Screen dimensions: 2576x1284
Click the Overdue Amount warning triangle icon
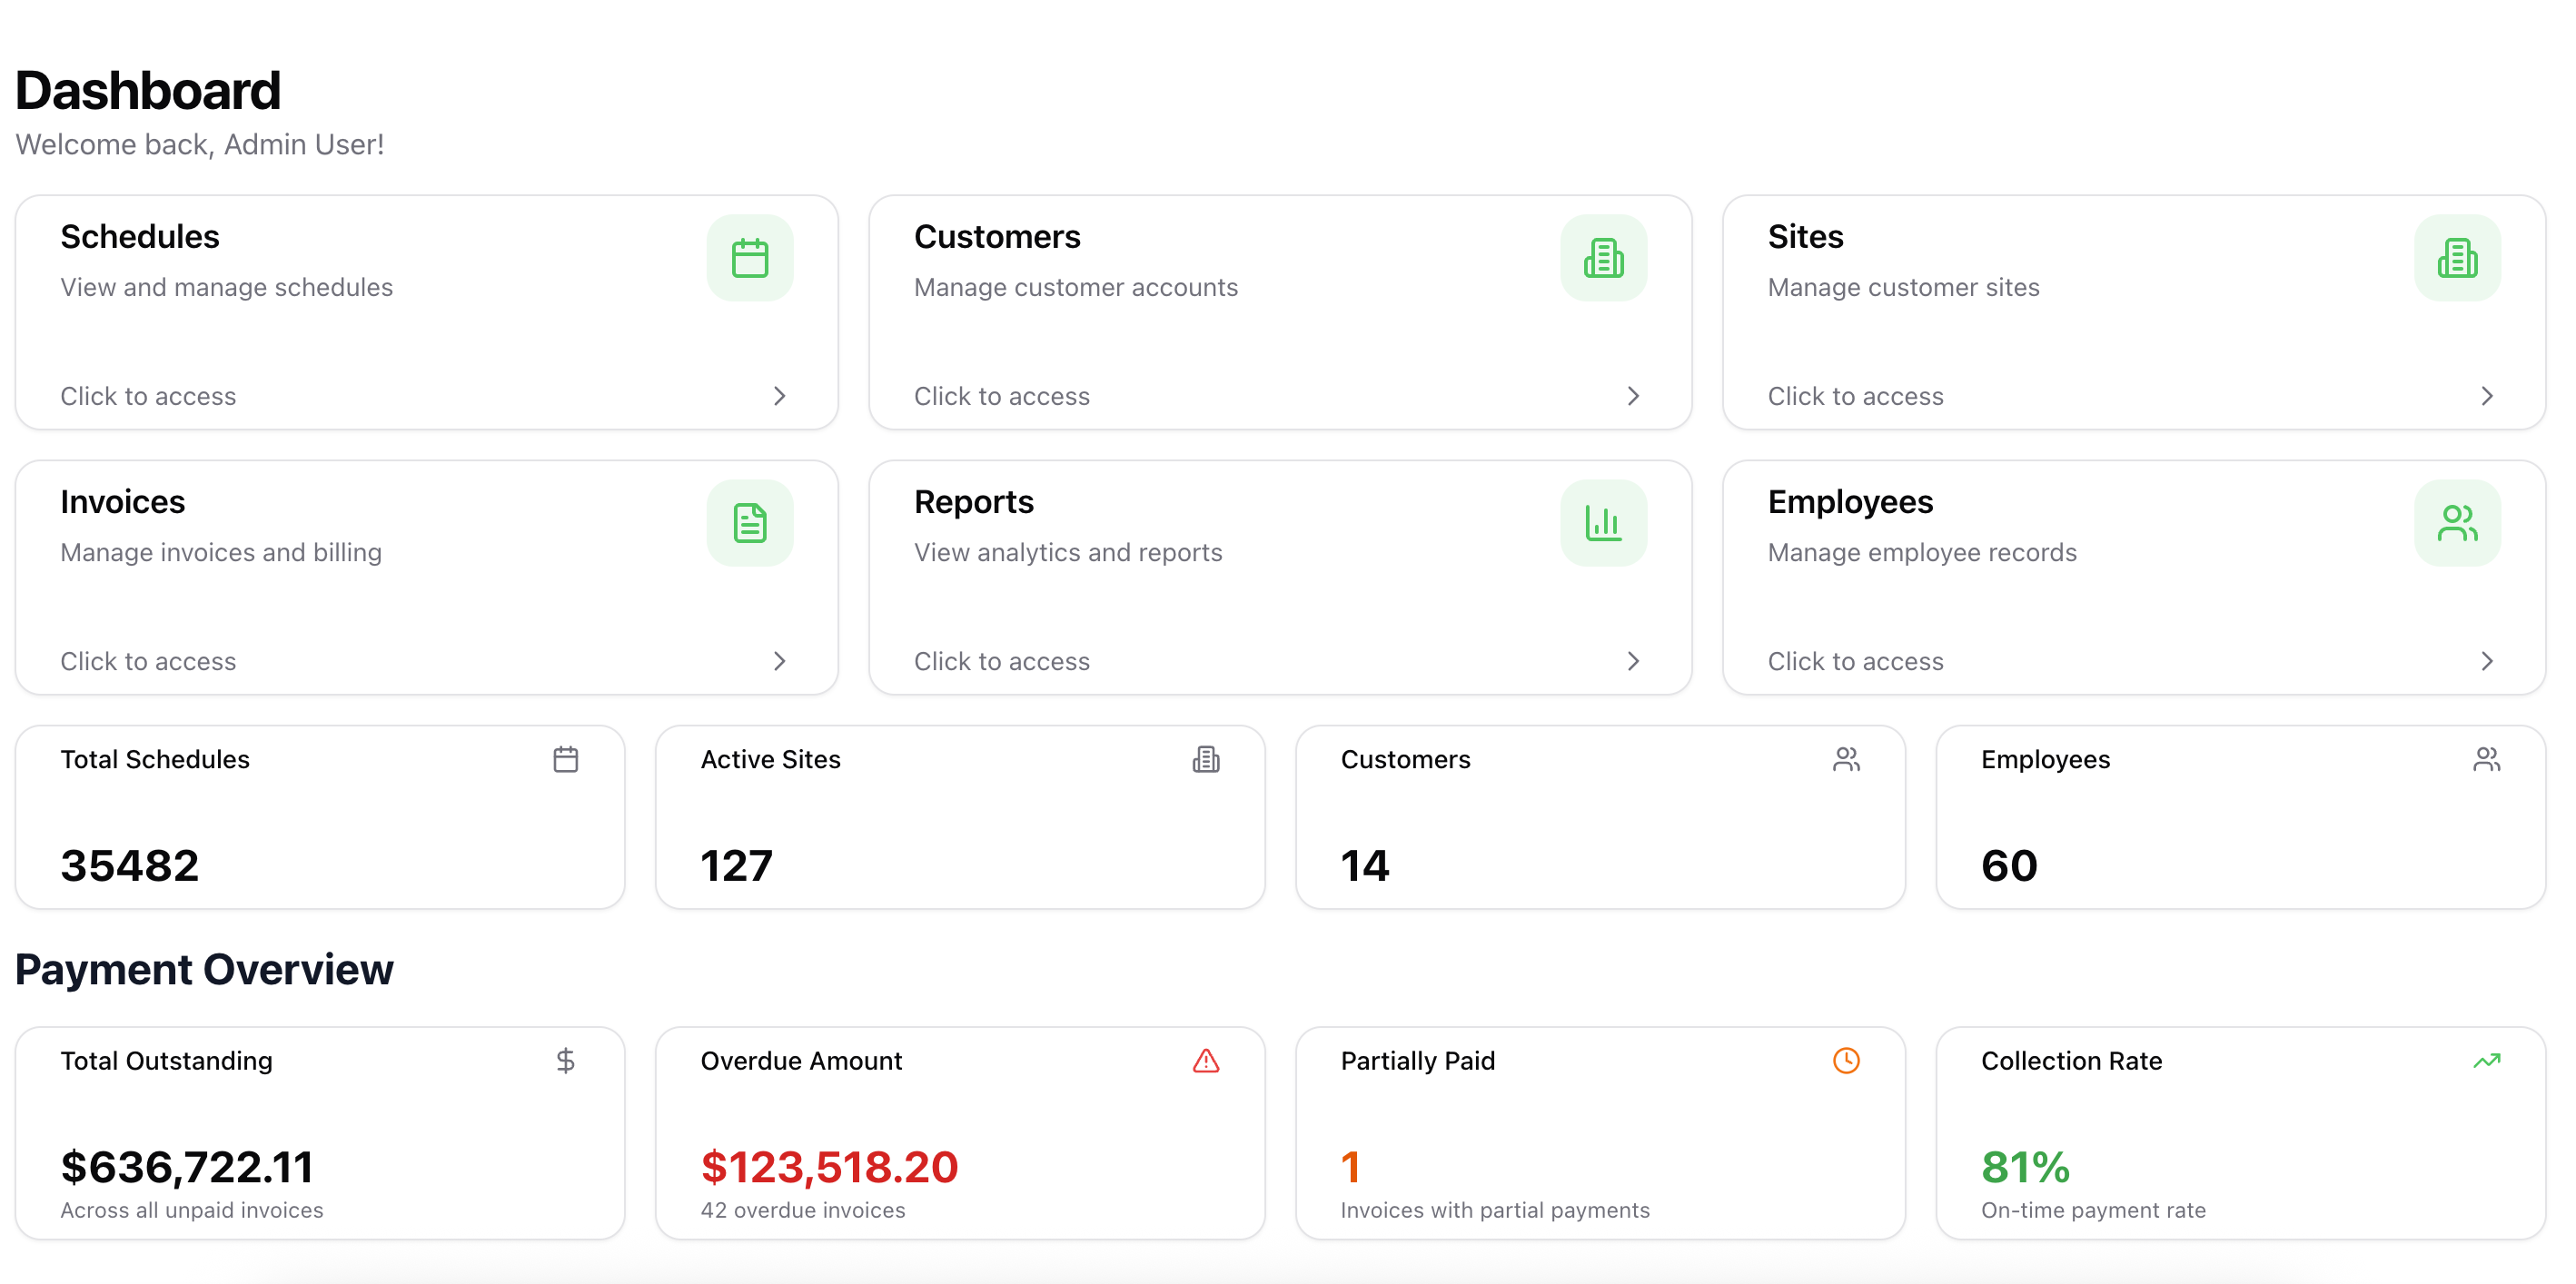(x=1205, y=1060)
